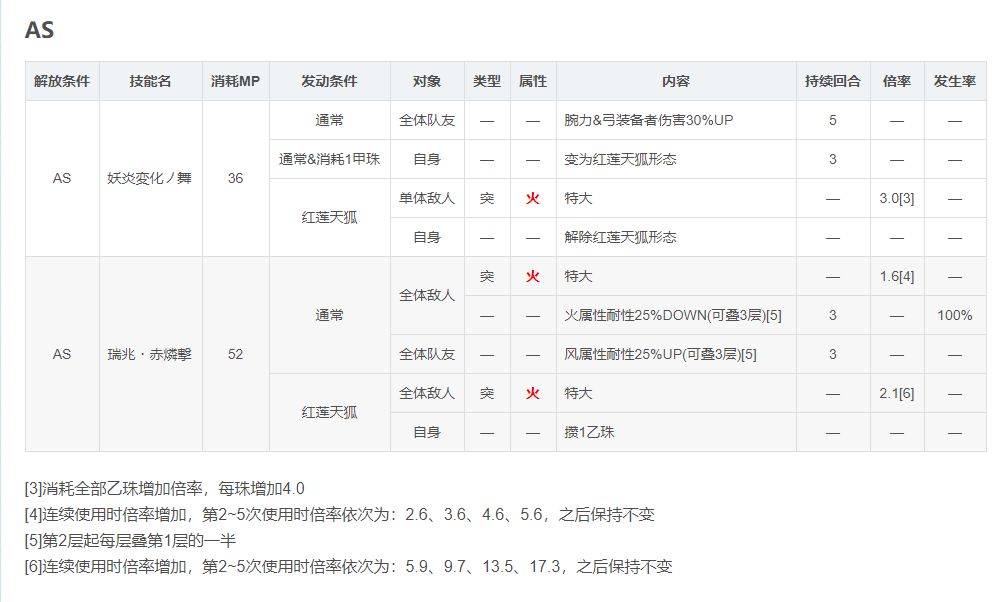Click footnote [3] about 消耗全部乙珠
The height and width of the screenshot is (602, 1001).
pos(165,489)
